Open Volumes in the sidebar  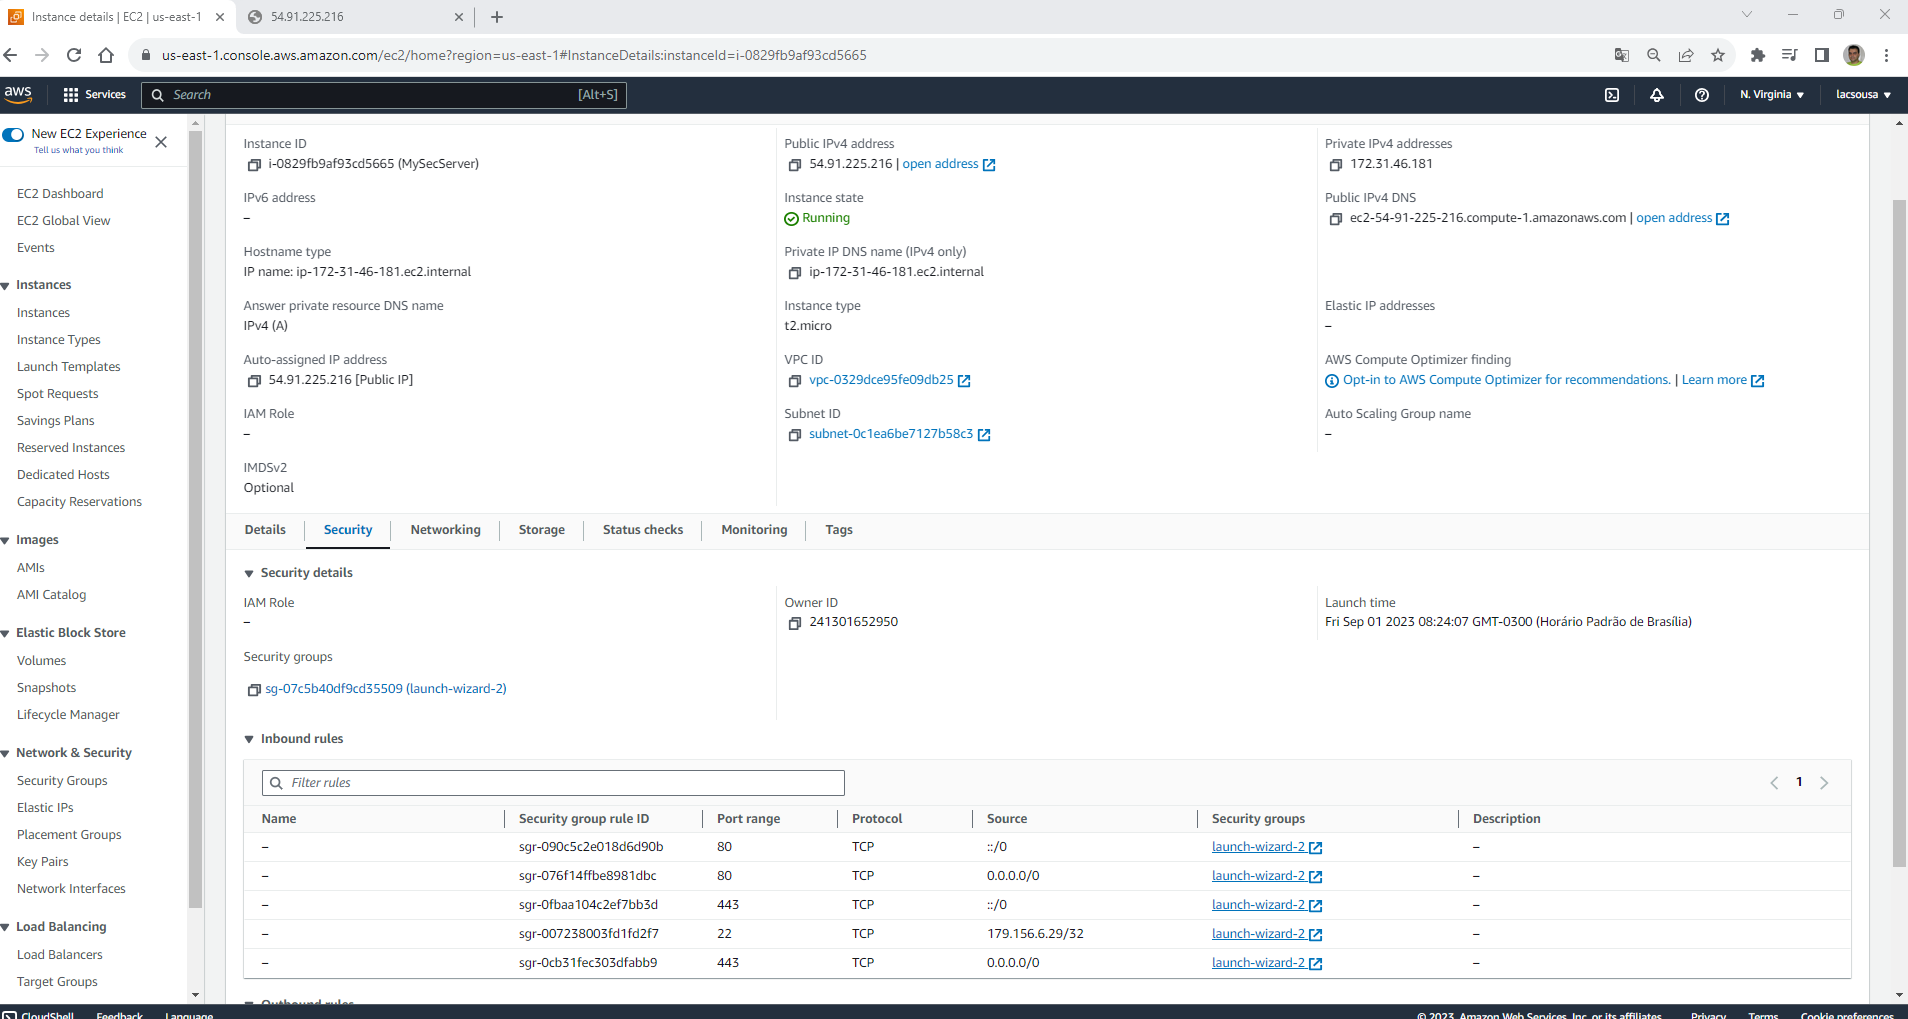pos(42,661)
